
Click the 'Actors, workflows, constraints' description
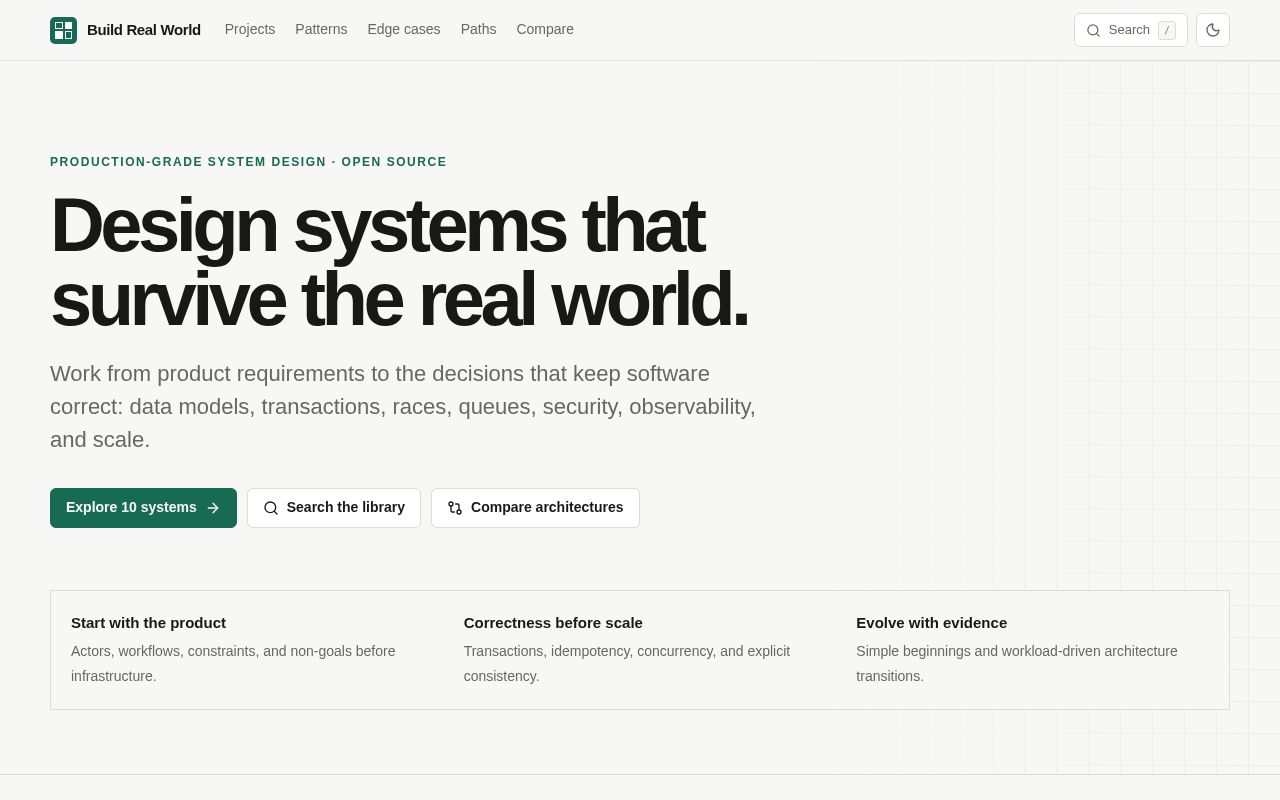click(x=233, y=664)
